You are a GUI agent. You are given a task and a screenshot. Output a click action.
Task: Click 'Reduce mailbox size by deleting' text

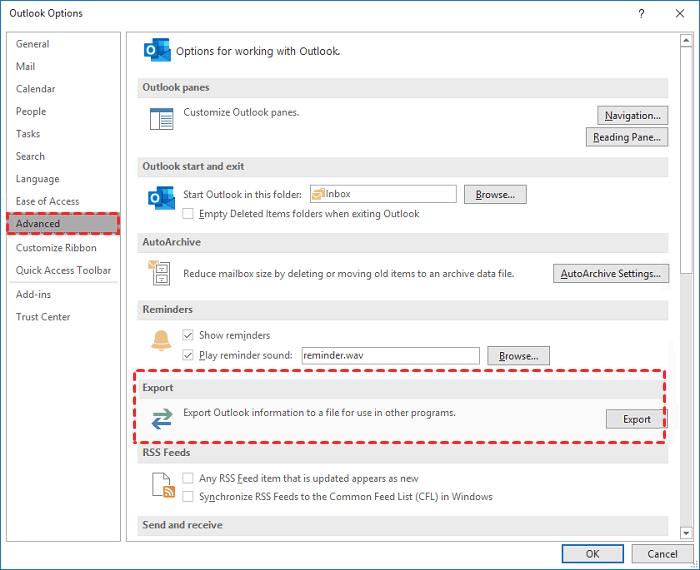pos(348,274)
